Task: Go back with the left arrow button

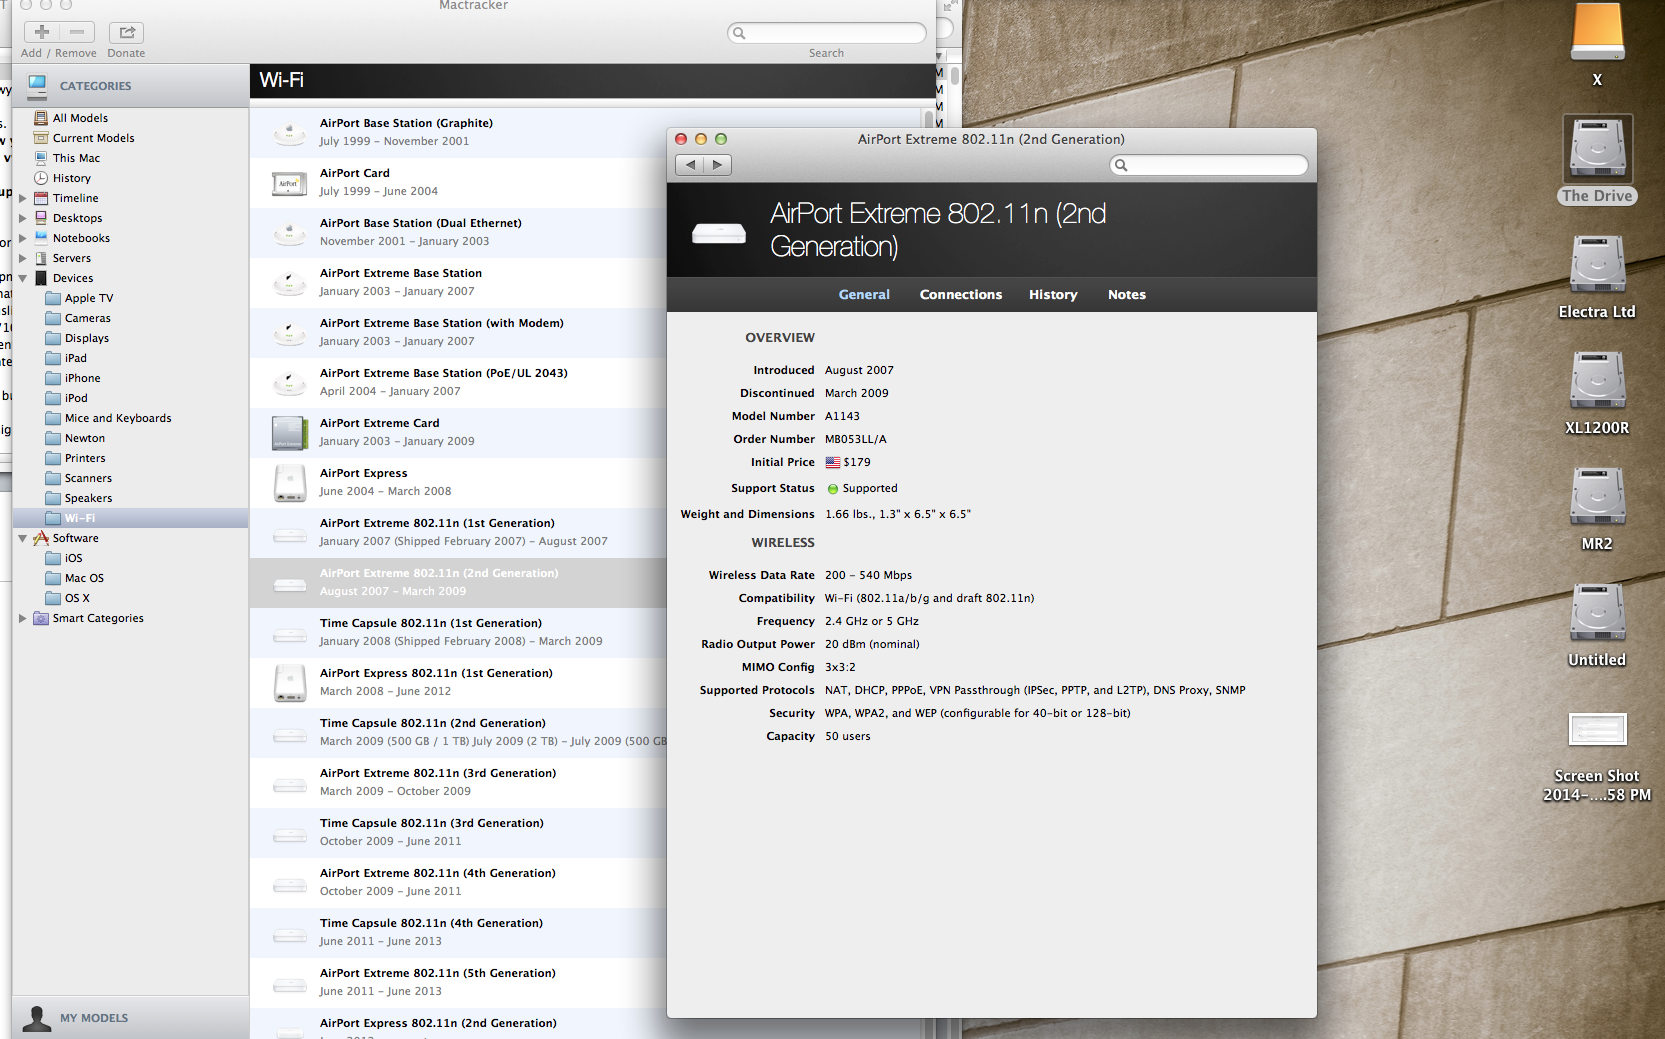Action: click(x=690, y=165)
